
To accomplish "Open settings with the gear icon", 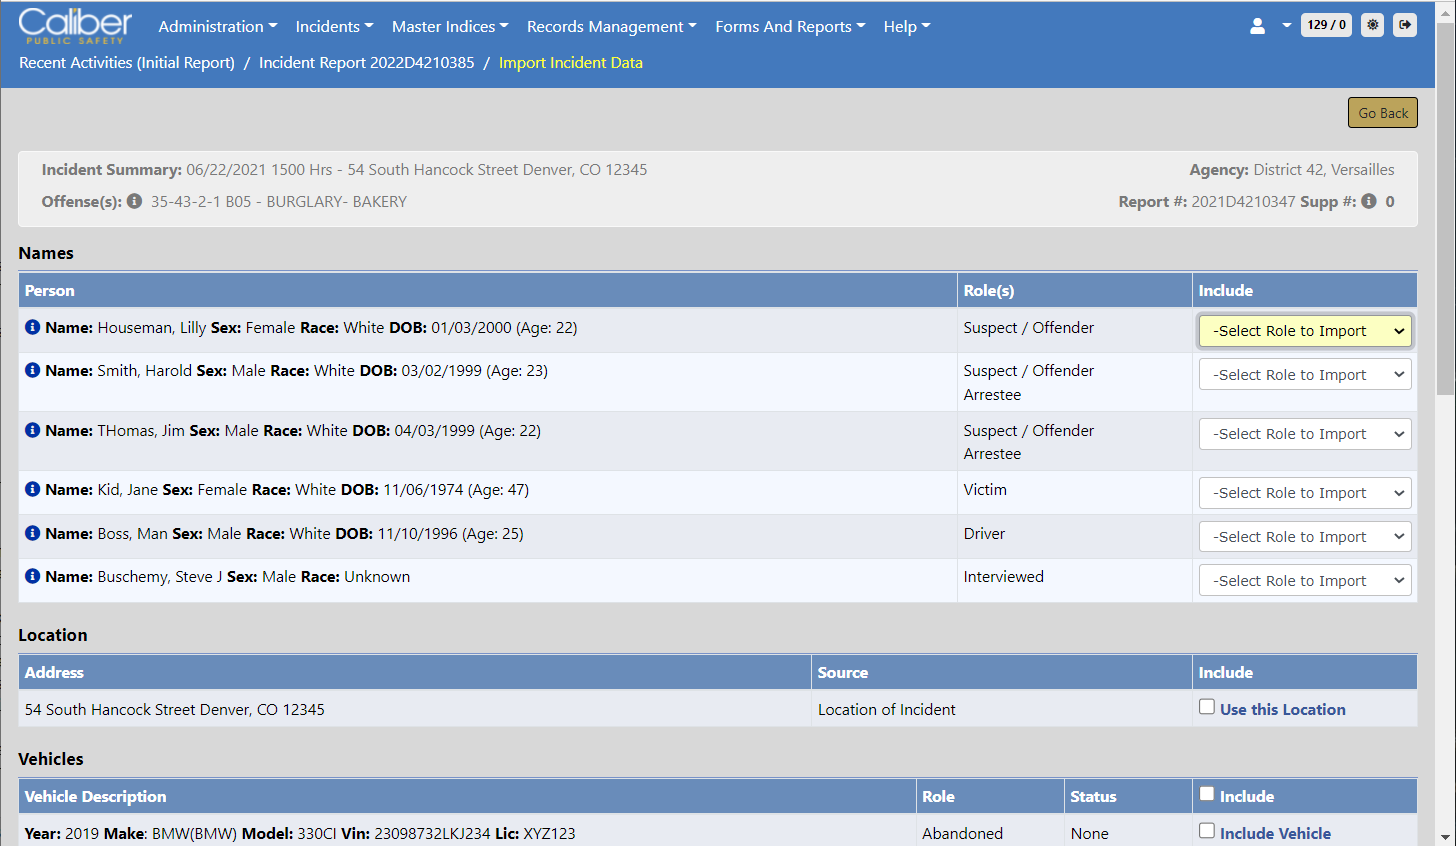I will [1373, 25].
